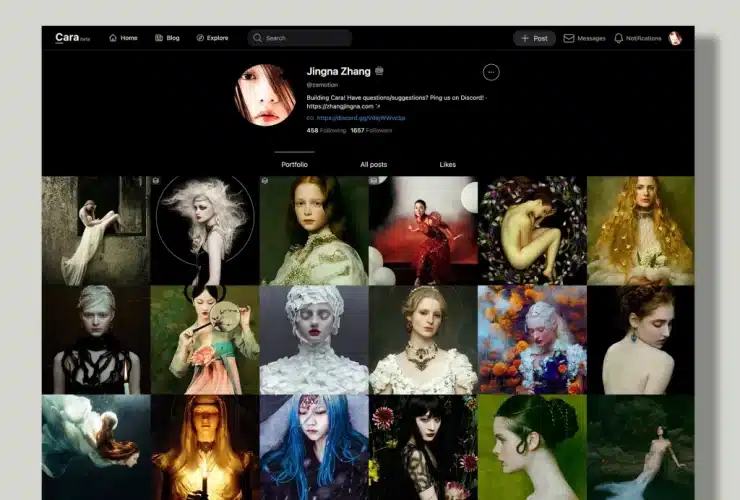View the 1657 Followers list
740x500 pixels.
(x=371, y=130)
